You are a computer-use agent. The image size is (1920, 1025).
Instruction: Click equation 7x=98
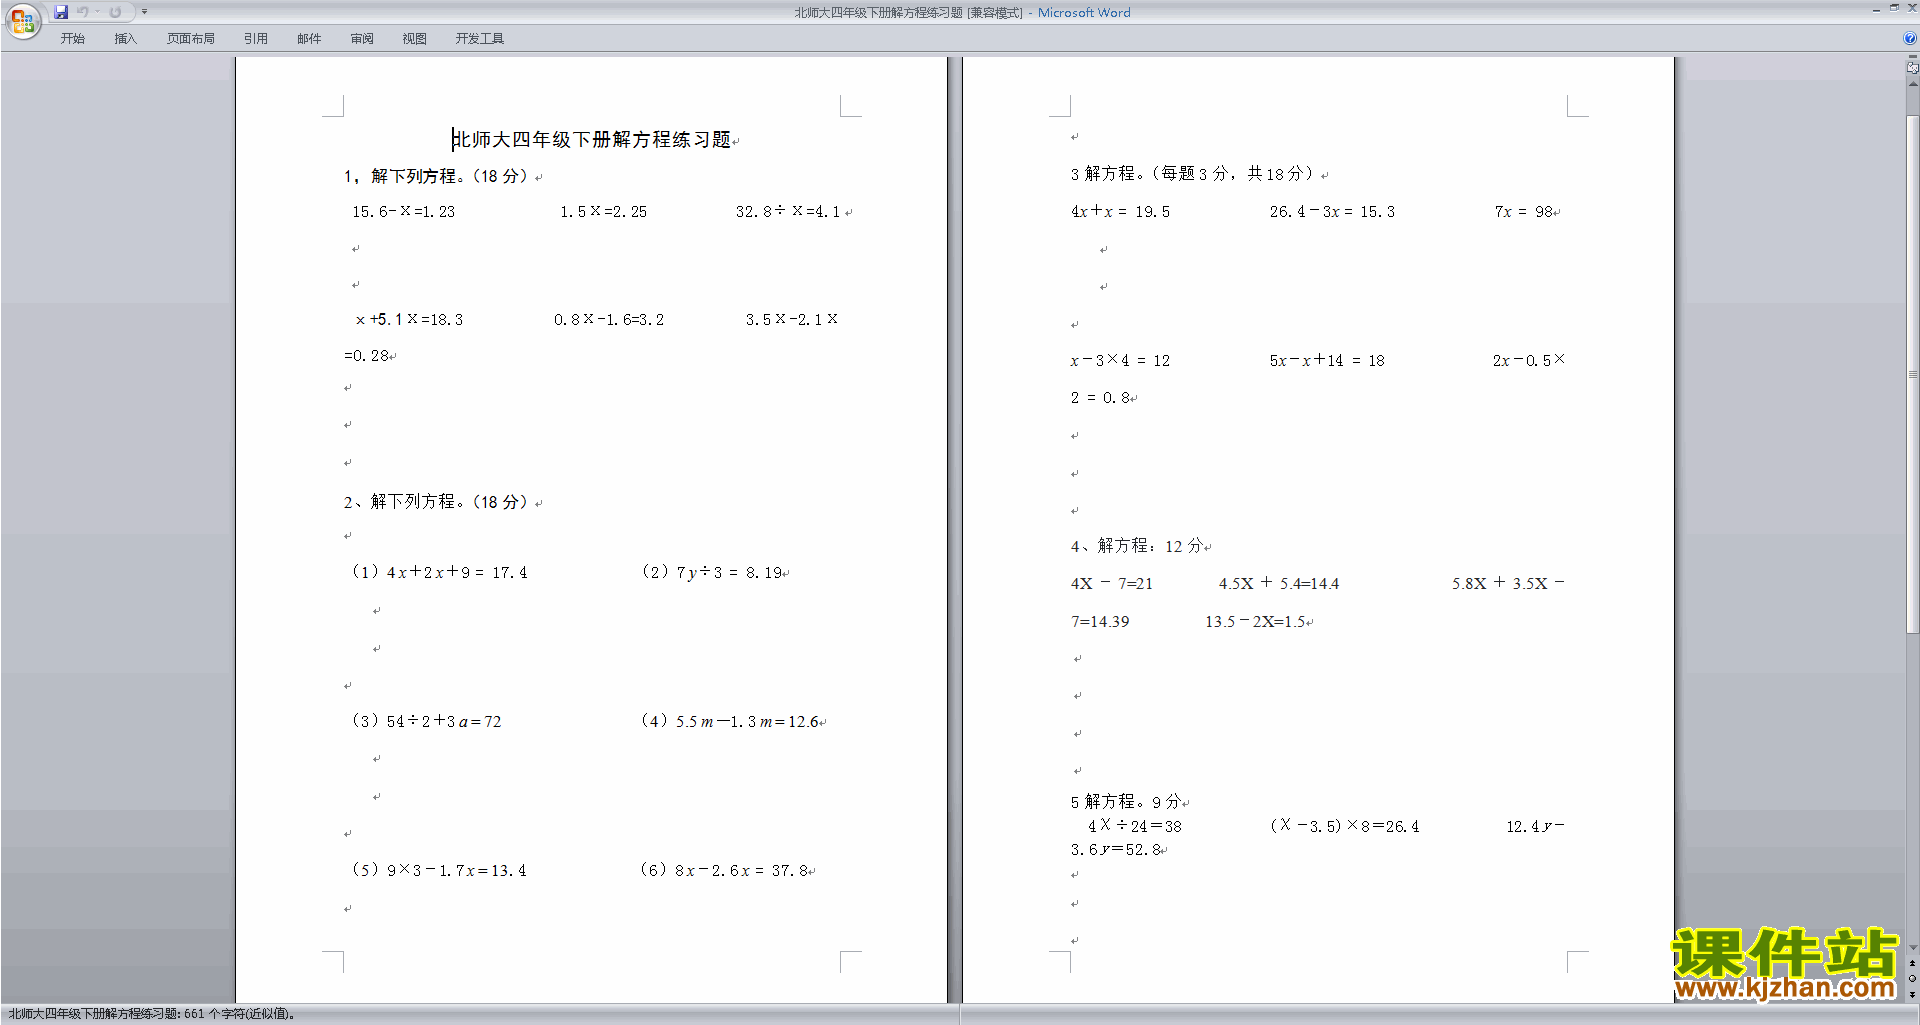(1523, 212)
